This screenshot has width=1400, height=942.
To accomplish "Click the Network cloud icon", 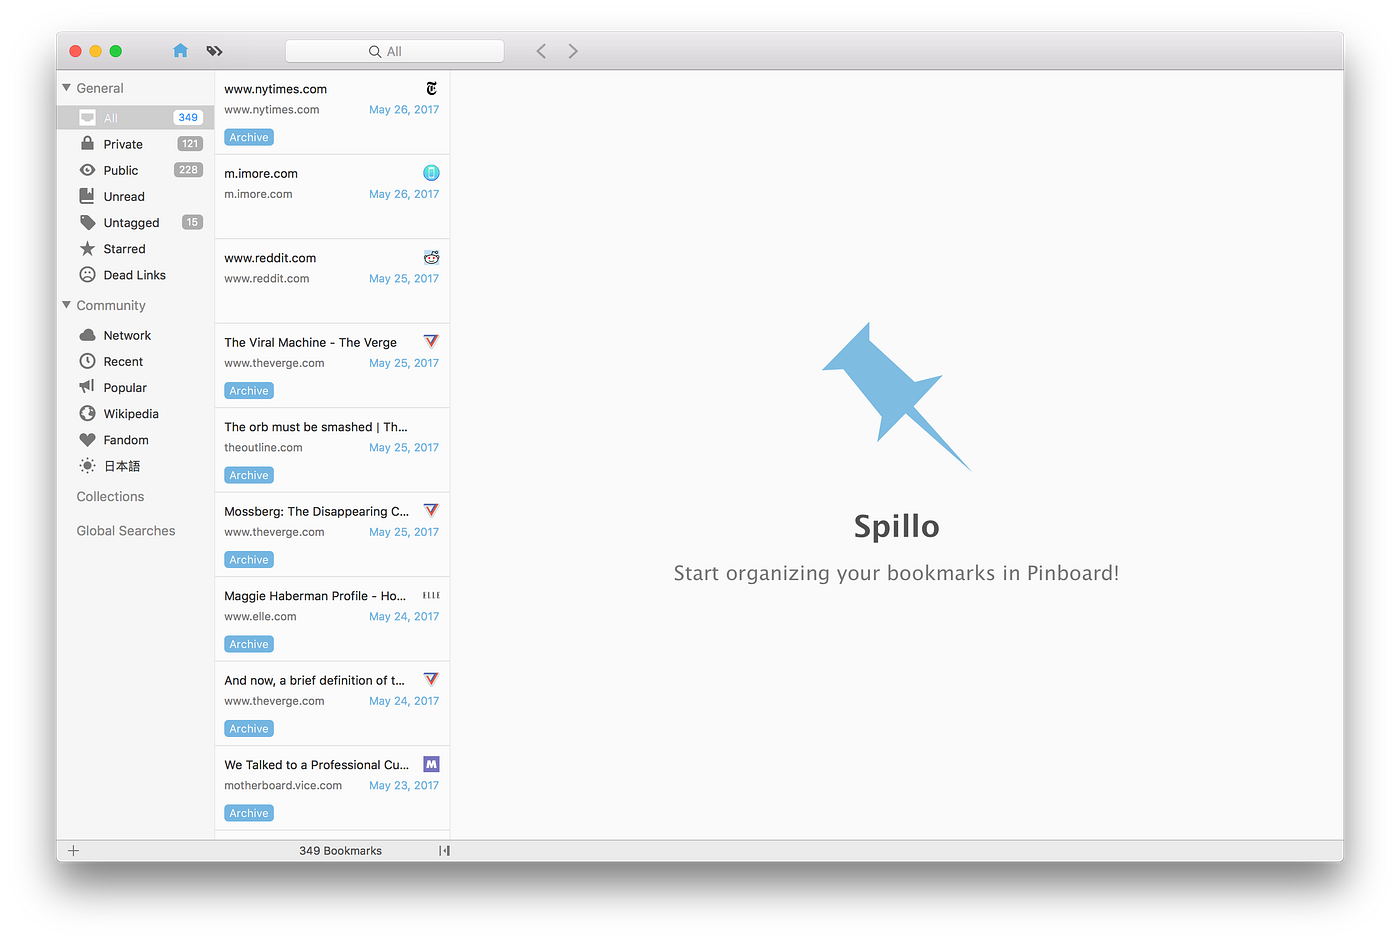I will point(88,335).
